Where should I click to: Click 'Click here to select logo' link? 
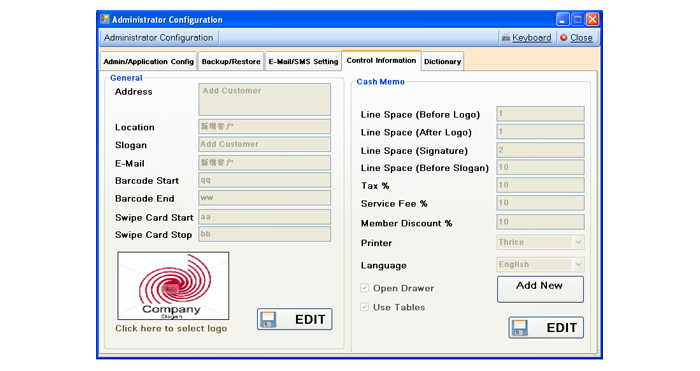point(171,329)
